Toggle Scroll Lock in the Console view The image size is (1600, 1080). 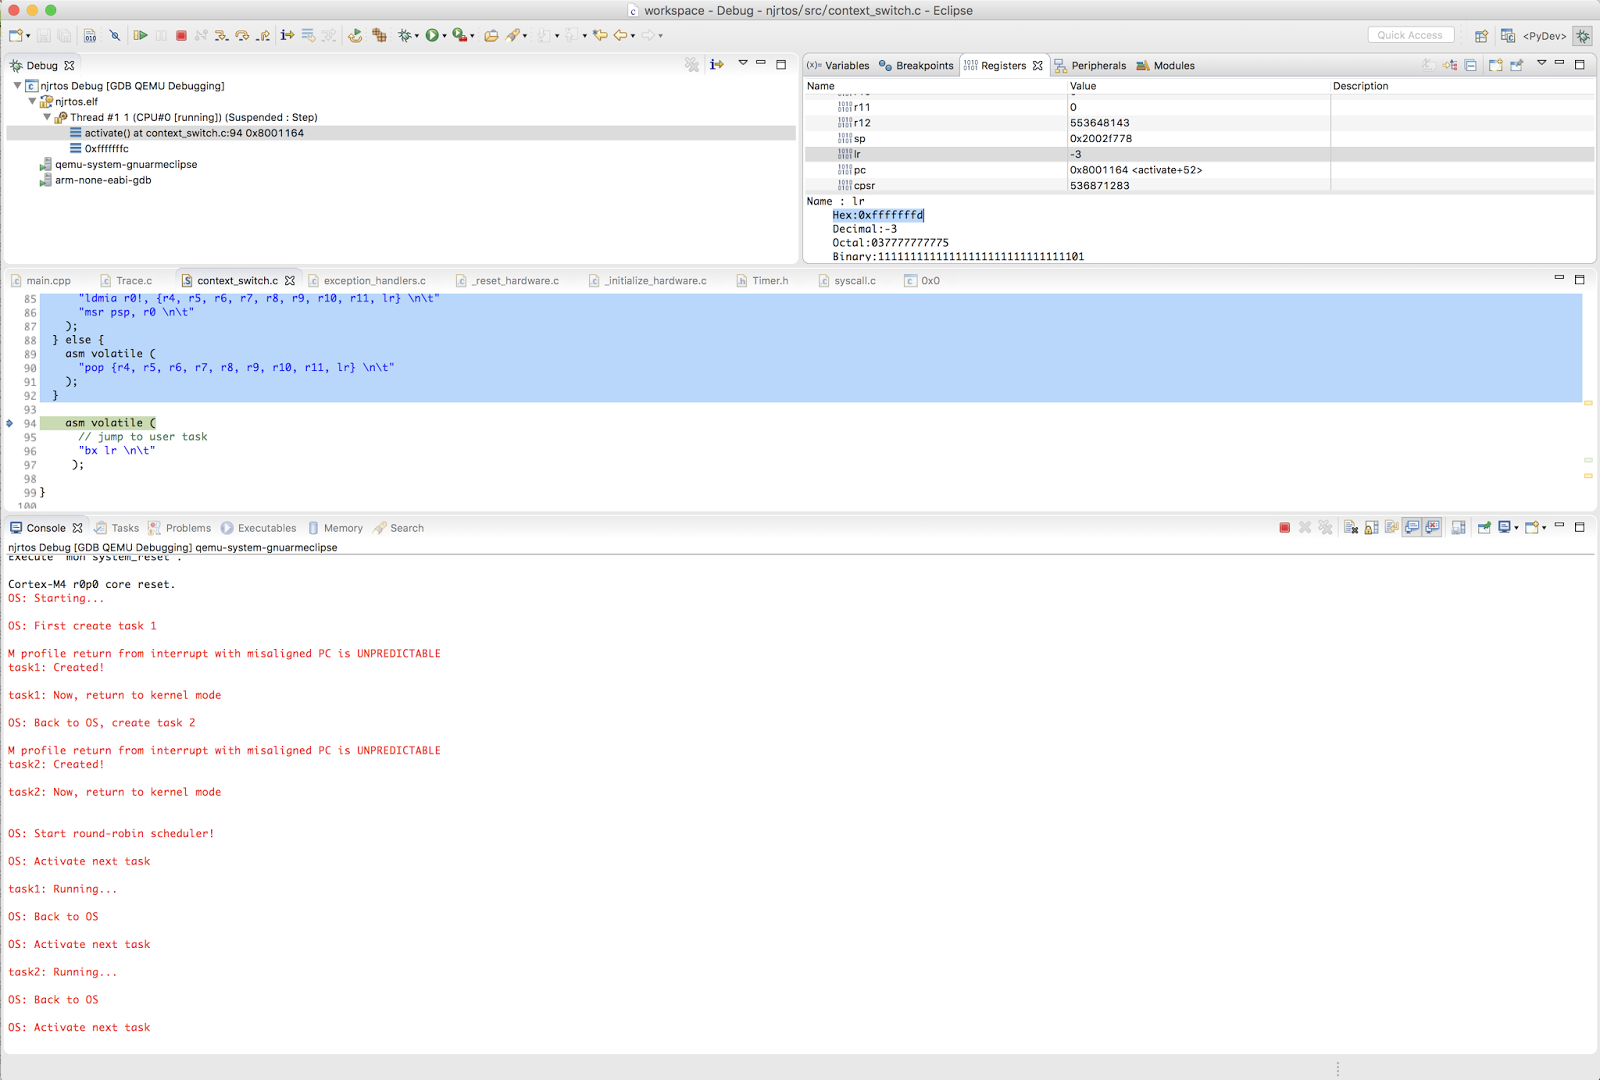point(1370,527)
